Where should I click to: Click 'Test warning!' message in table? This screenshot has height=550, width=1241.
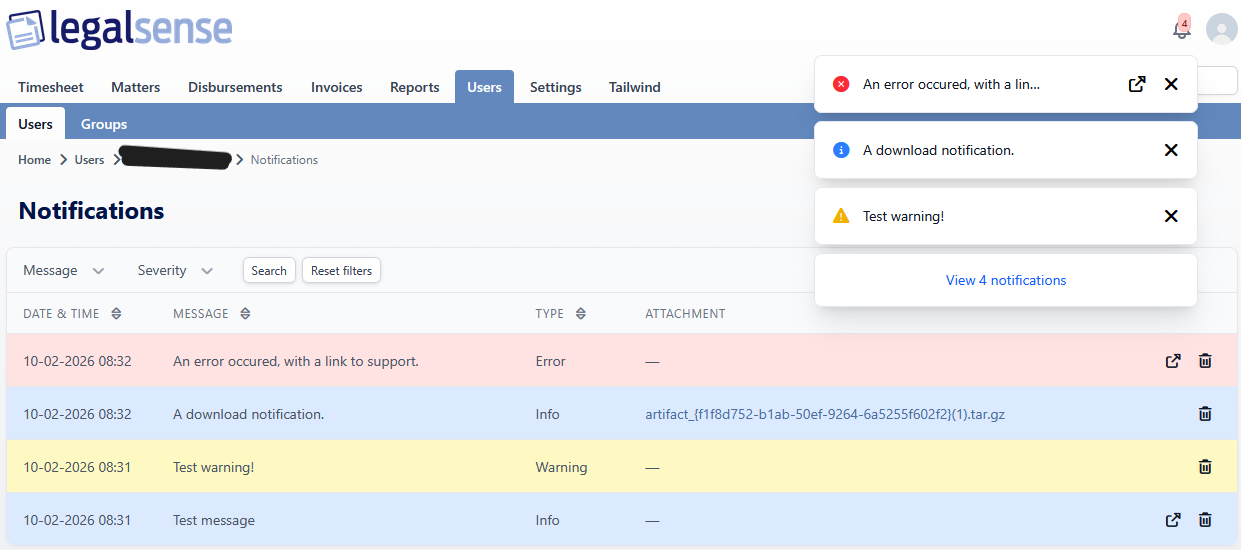click(x=214, y=467)
